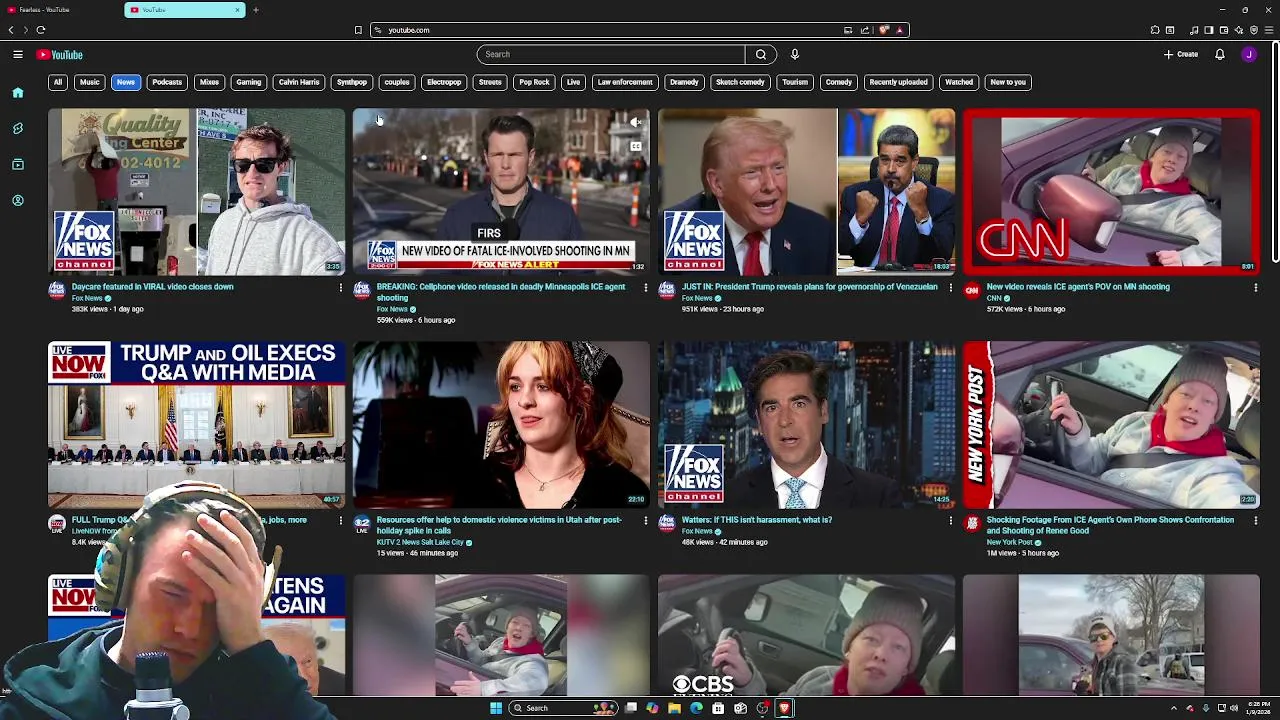
Task: Select the Music filter chip
Action: tap(90, 82)
